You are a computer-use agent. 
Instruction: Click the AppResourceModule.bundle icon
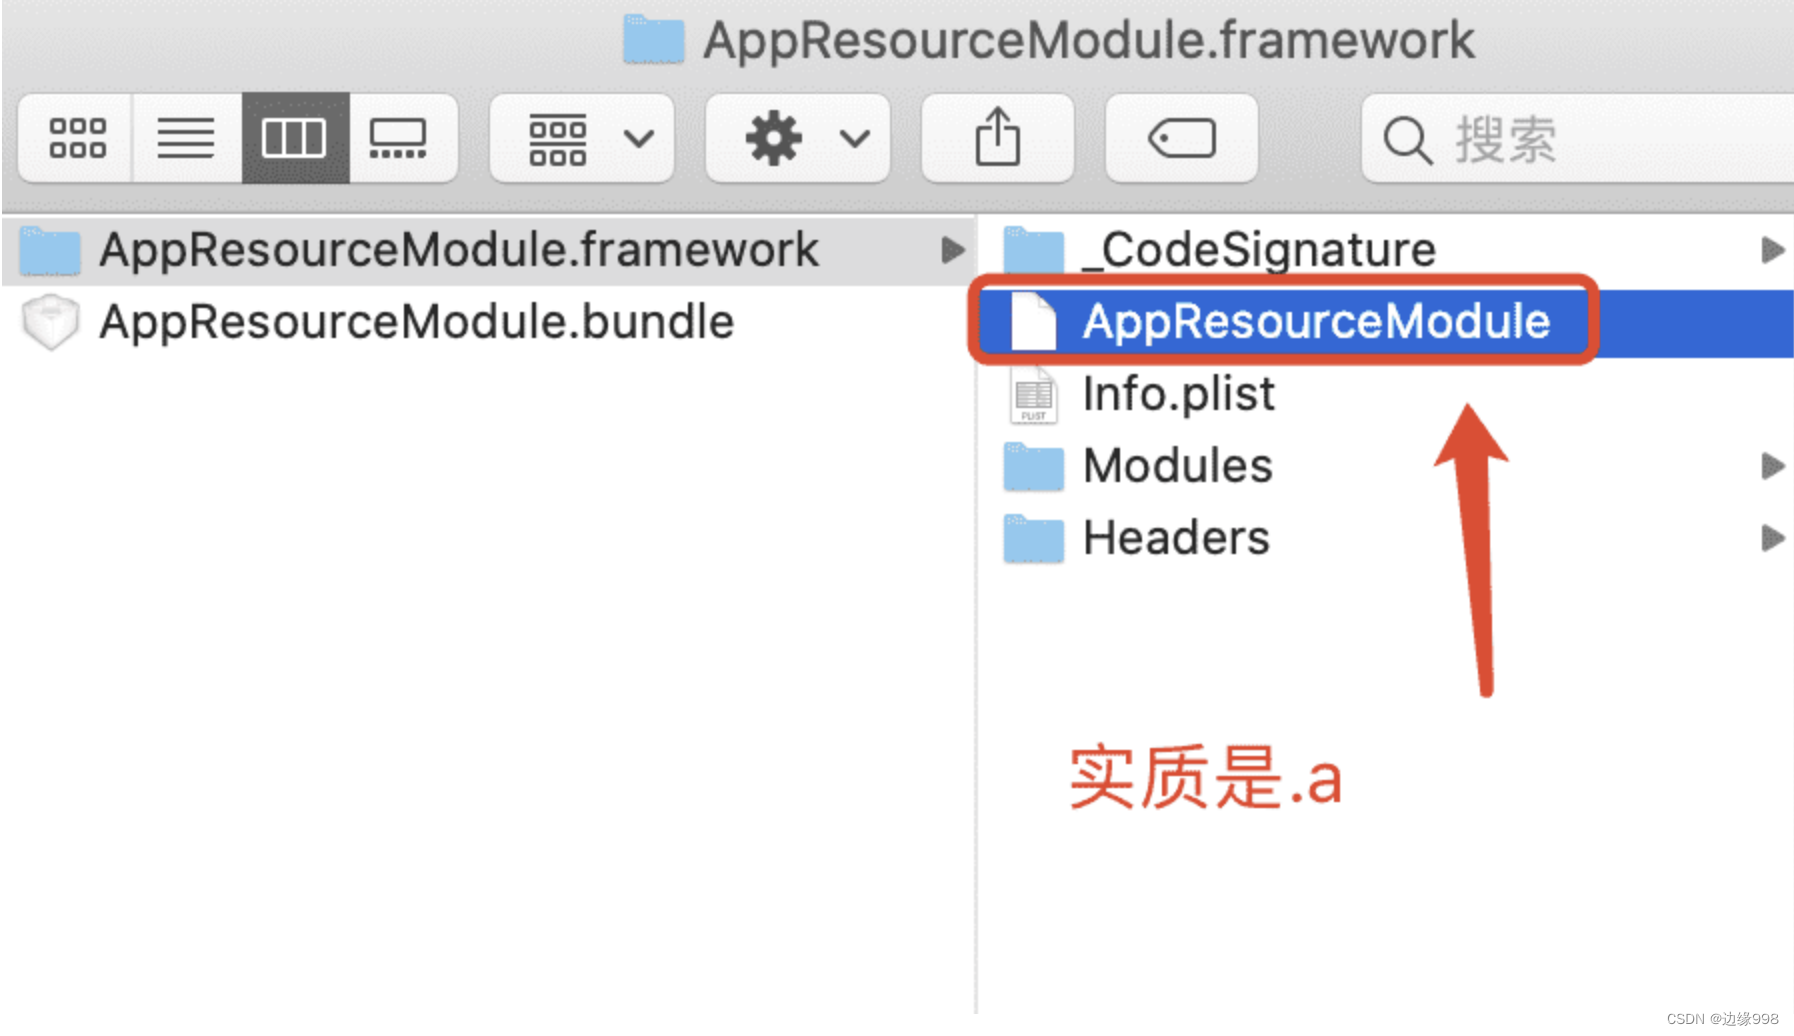click(x=50, y=322)
